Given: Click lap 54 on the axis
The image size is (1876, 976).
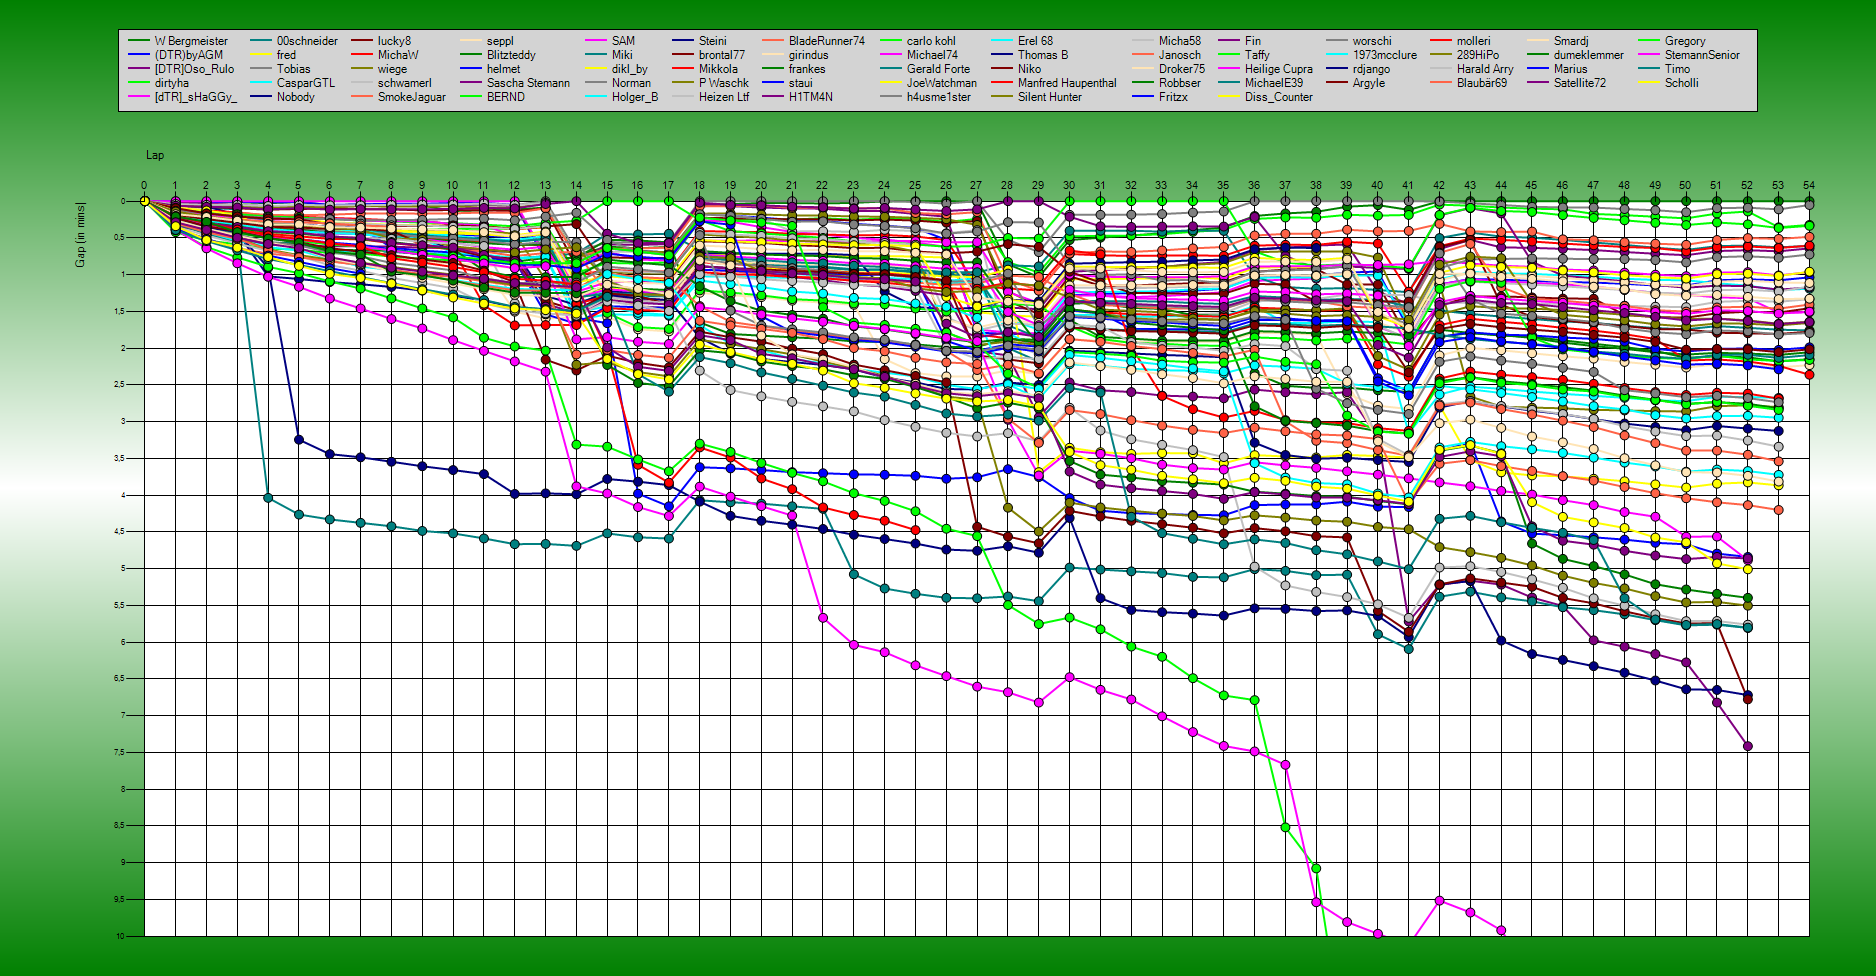Looking at the screenshot, I should 1808,185.
